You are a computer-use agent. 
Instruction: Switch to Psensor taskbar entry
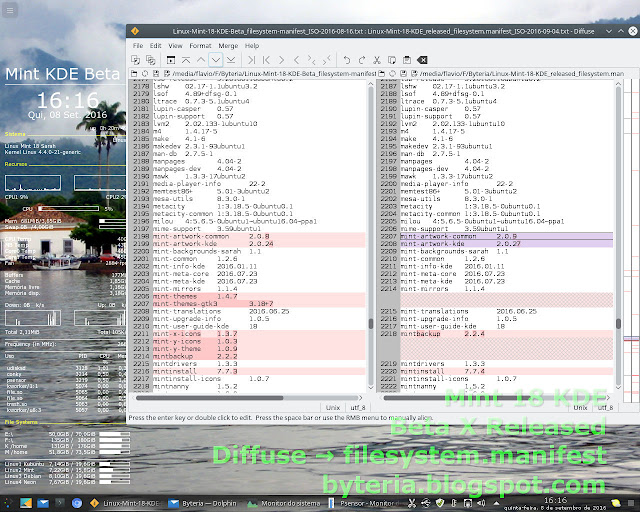pyautogui.click(x=362, y=503)
